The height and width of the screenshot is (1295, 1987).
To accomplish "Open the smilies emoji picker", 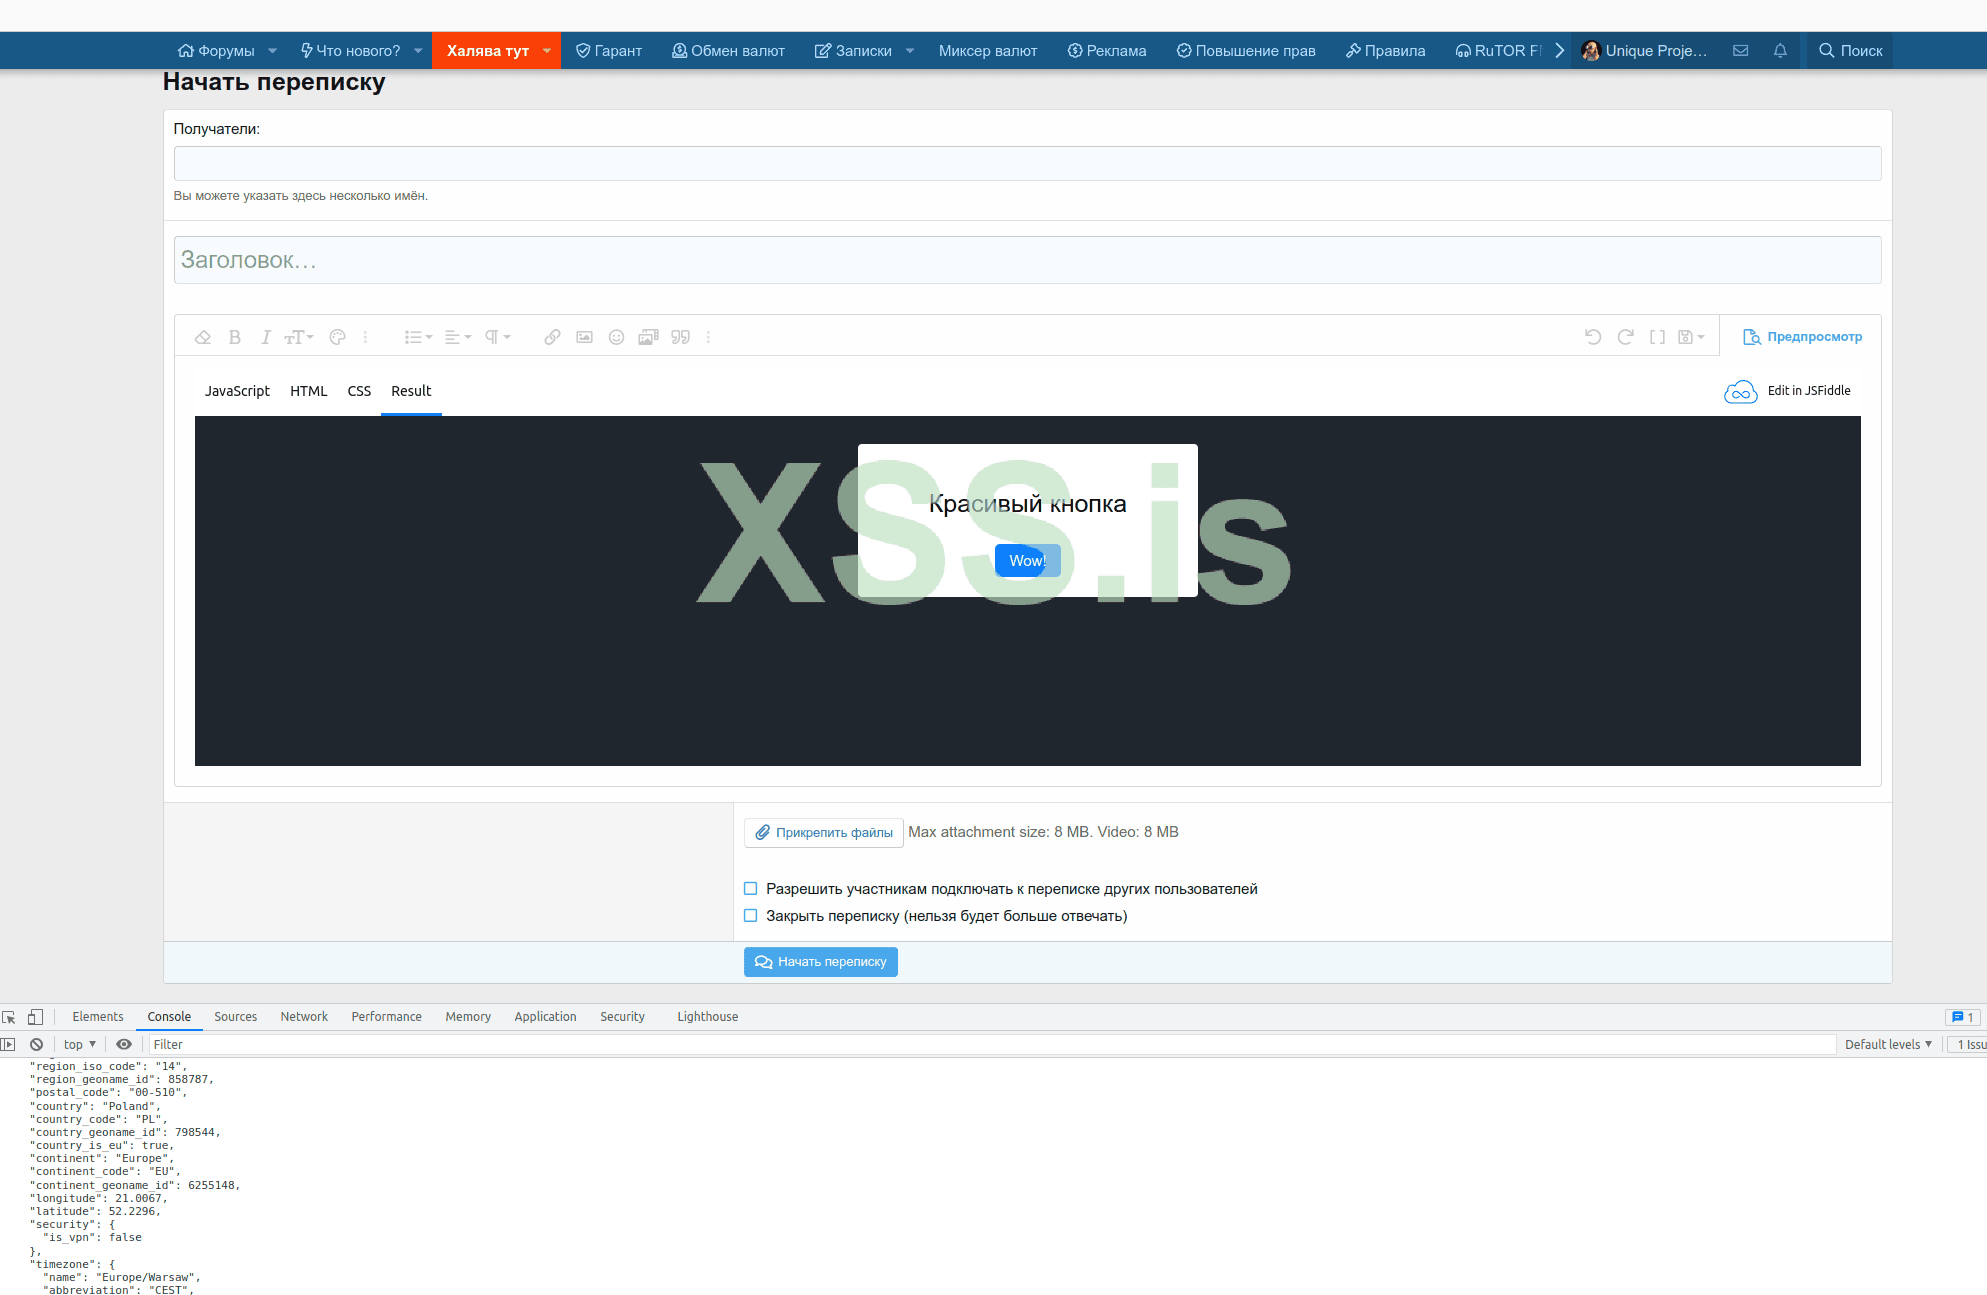I will coord(616,337).
